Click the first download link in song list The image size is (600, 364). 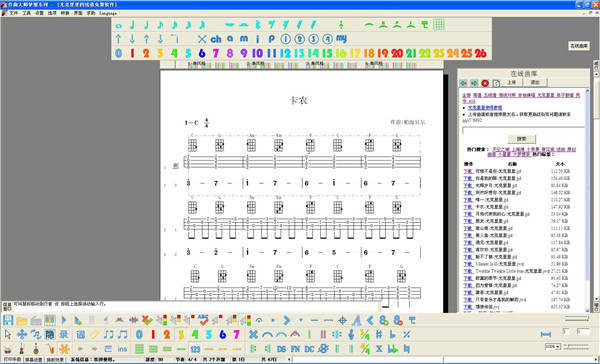(468, 171)
